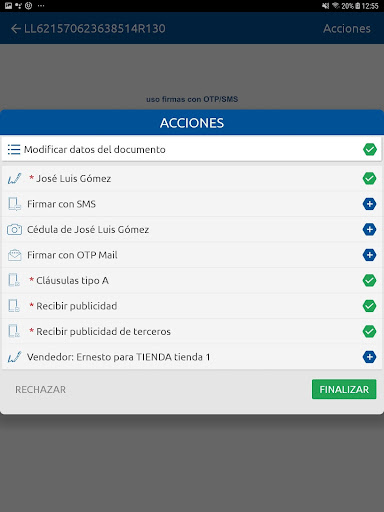The image size is (384, 512).
Task: Toggle green check on Recibir publicidad
Action: (x=369, y=306)
